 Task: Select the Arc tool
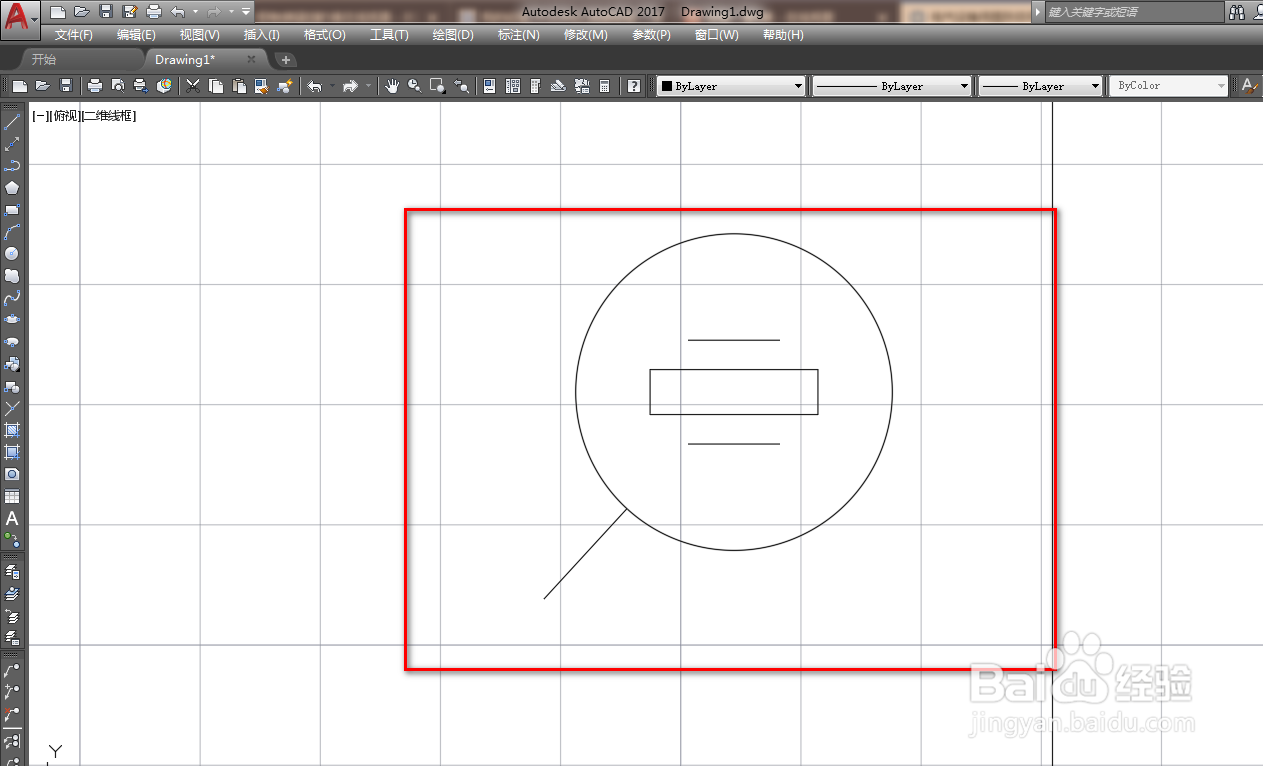pos(12,232)
